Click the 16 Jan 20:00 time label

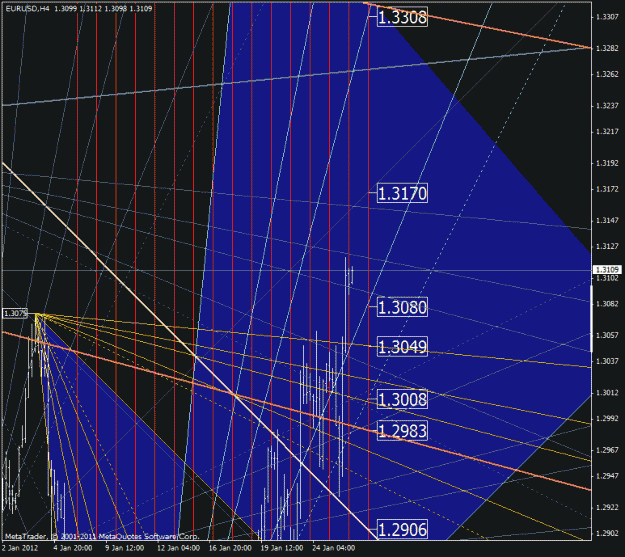click(x=230, y=548)
